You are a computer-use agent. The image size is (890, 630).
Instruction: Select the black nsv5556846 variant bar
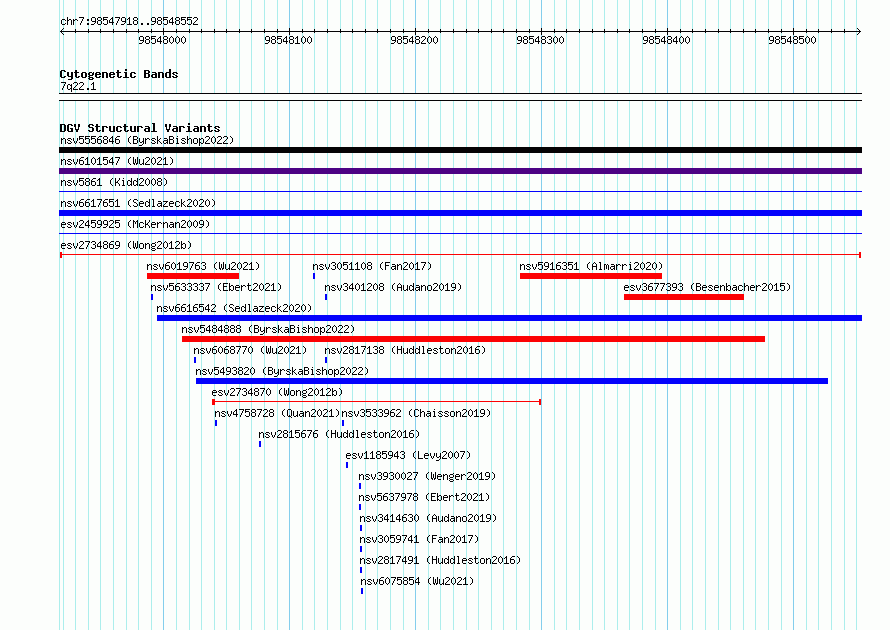(460, 150)
